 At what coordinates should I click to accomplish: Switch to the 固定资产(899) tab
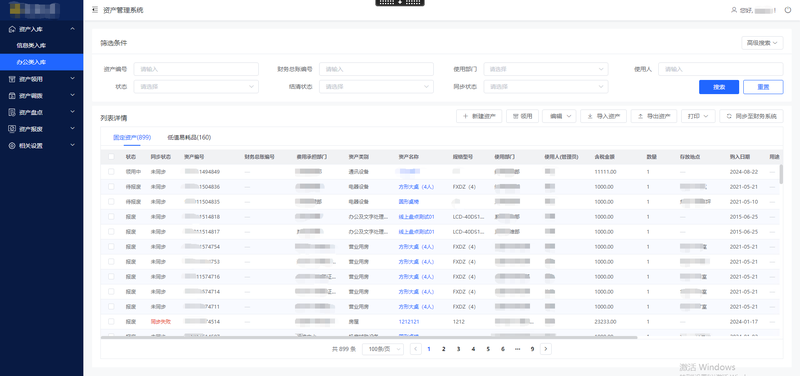132,137
